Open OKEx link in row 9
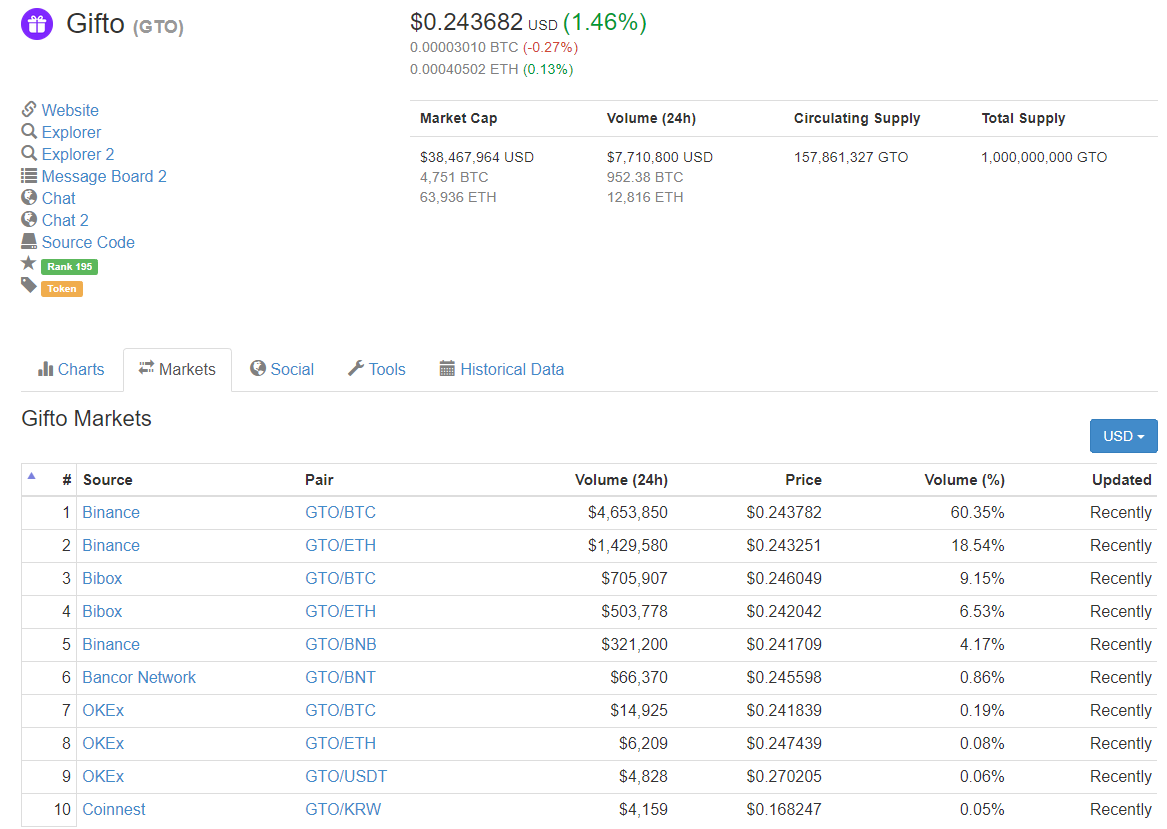The height and width of the screenshot is (829, 1167). (103, 776)
